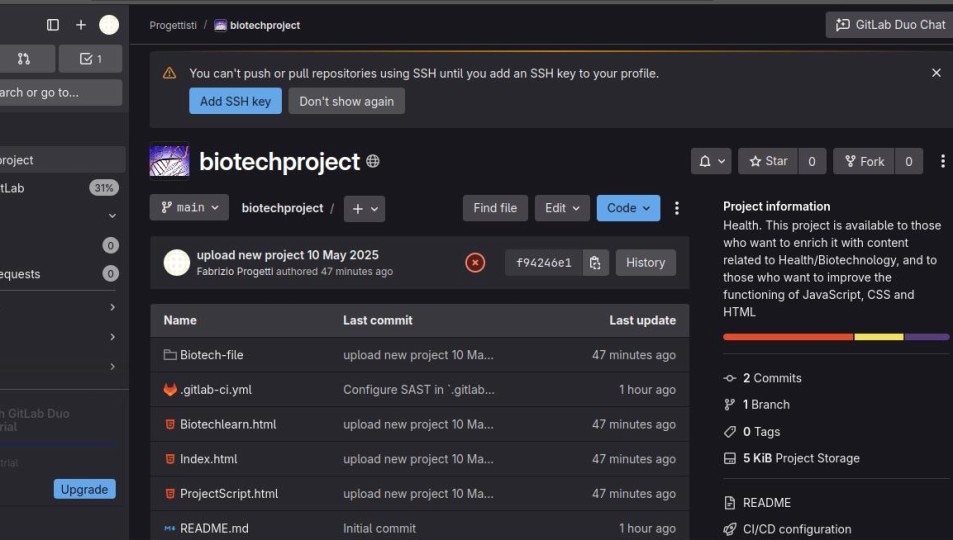This screenshot has height=540, width=953.
Task: Toggle the sidebar collapse icon
Action: pos(53,25)
